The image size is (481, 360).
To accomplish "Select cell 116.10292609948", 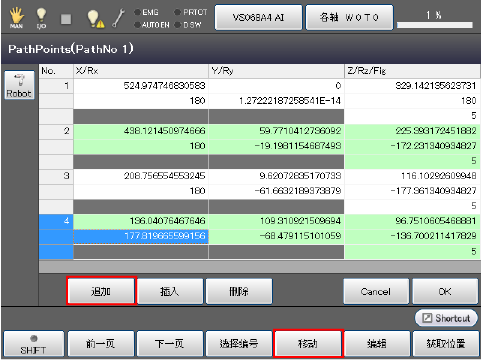I will click(x=412, y=176).
